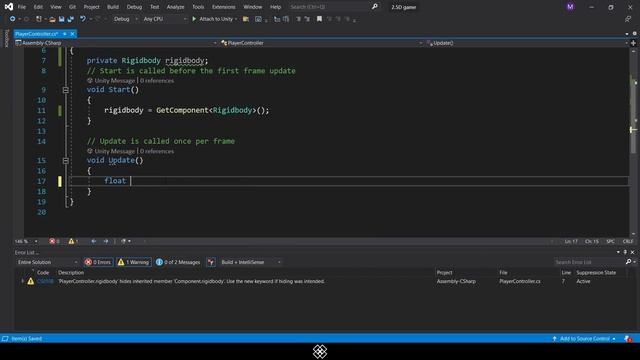
Task: Collapse the Update() method outline
Action: (65, 160)
